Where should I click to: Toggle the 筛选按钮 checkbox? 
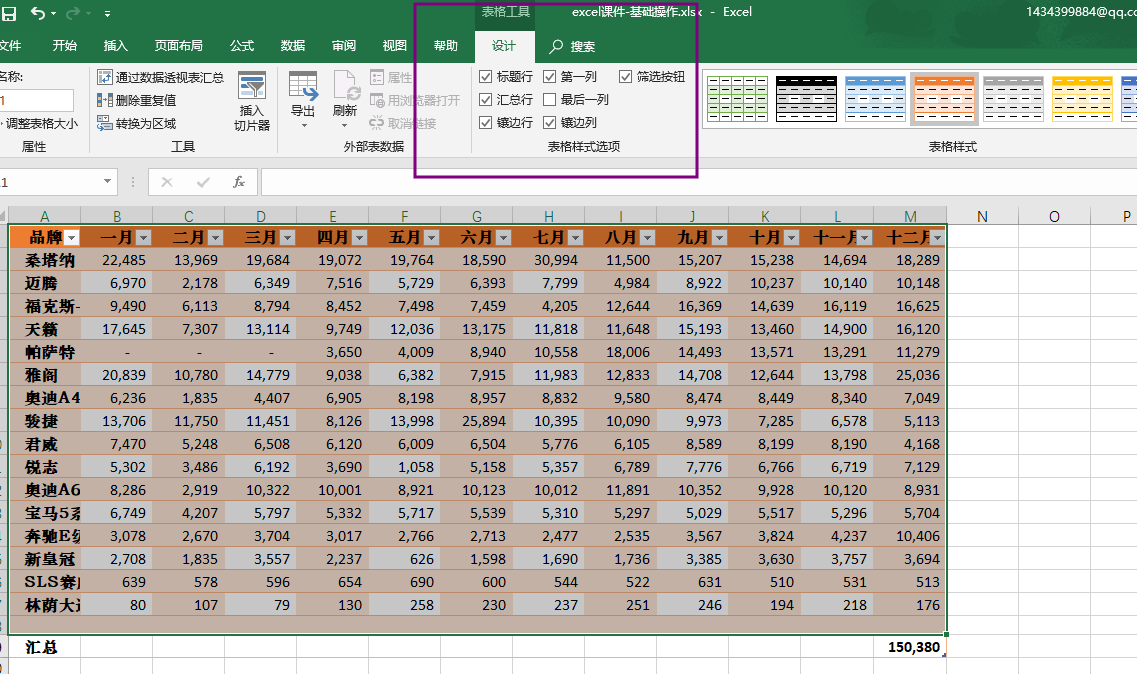pyautogui.click(x=625, y=76)
